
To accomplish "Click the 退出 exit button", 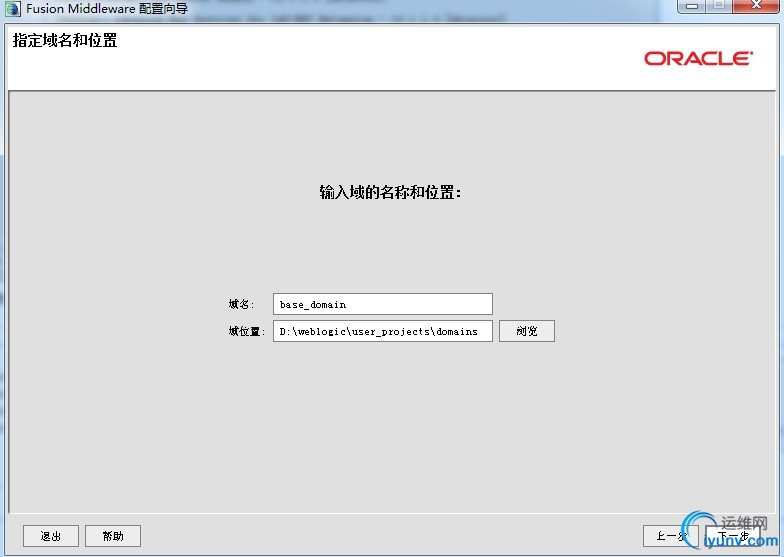I will click(x=50, y=536).
